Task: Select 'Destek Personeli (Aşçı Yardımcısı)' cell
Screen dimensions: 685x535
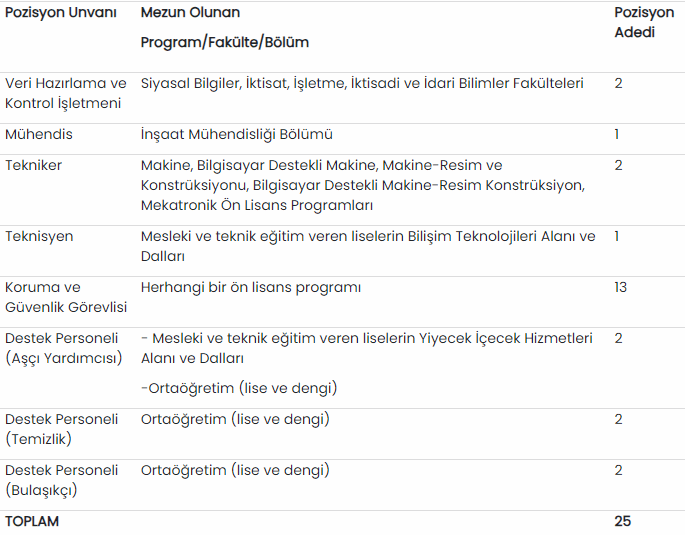Action: click(x=63, y=349)
